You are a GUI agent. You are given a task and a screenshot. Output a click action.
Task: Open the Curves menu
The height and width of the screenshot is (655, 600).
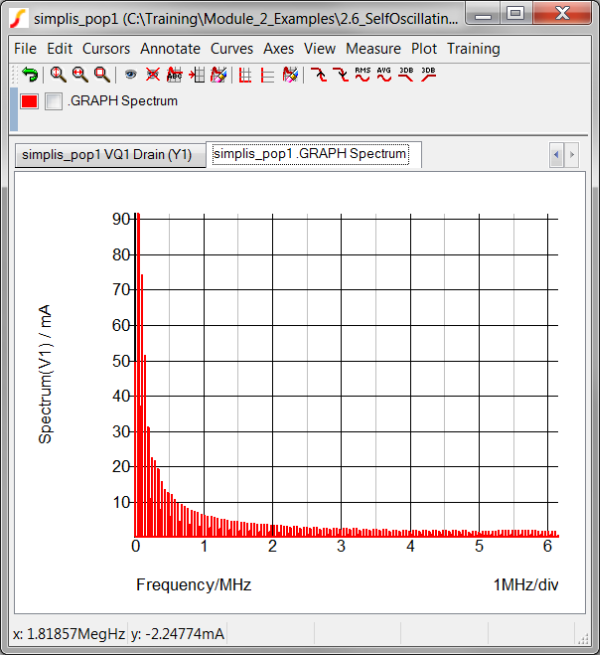tap(232, 48)
